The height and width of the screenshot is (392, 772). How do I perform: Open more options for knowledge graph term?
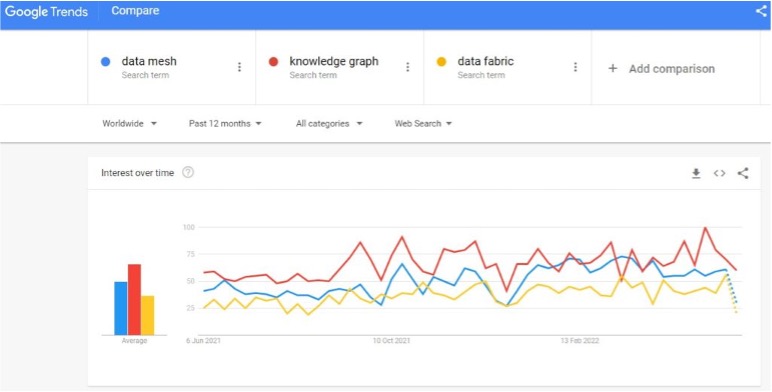tap(407, 67)
